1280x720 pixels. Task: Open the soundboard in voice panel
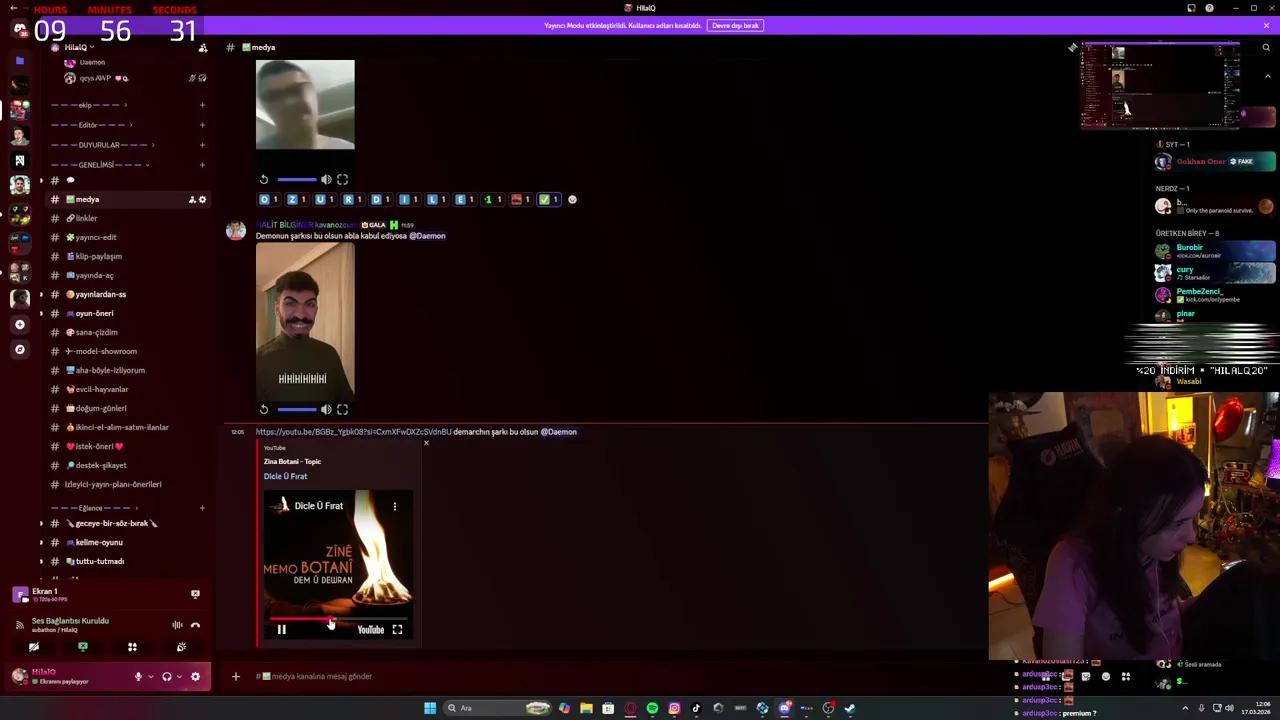(181, 647)
